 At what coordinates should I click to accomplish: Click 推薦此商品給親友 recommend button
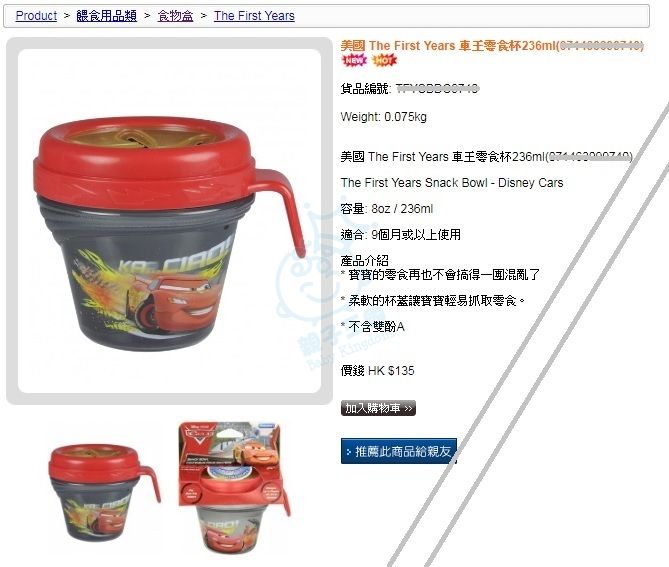pos(398,451)
